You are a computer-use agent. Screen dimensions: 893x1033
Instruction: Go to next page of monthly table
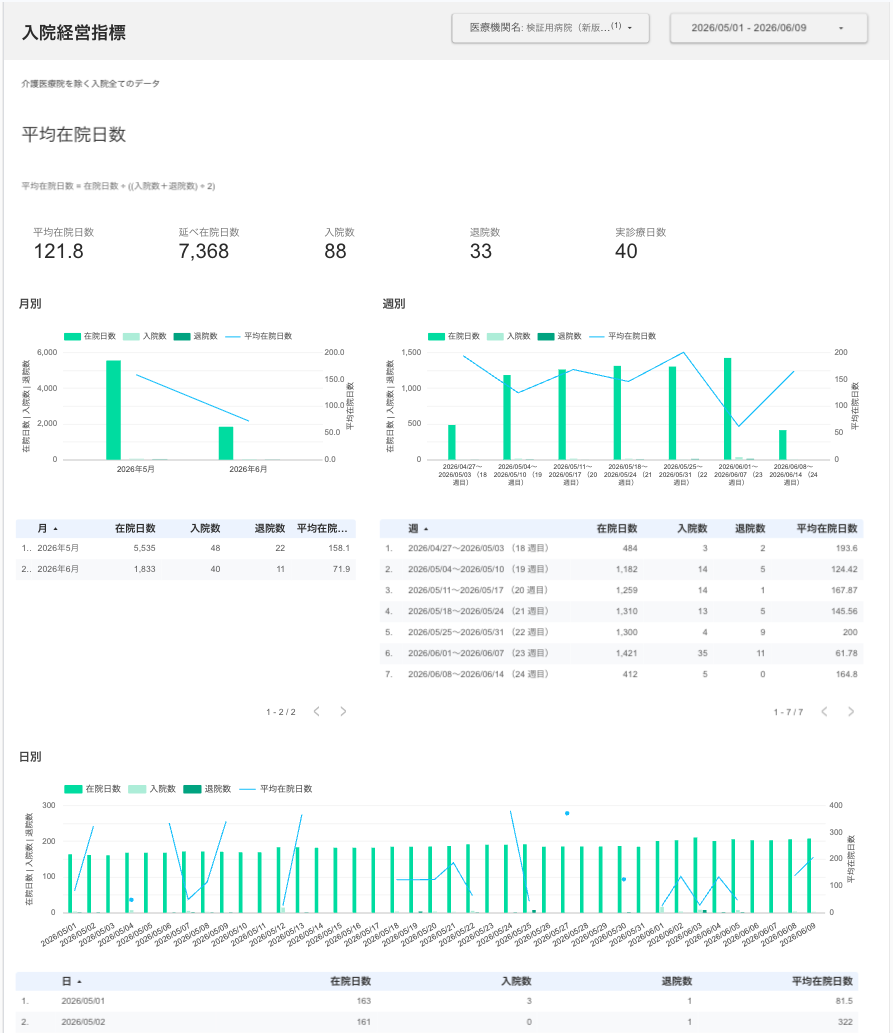343,712
